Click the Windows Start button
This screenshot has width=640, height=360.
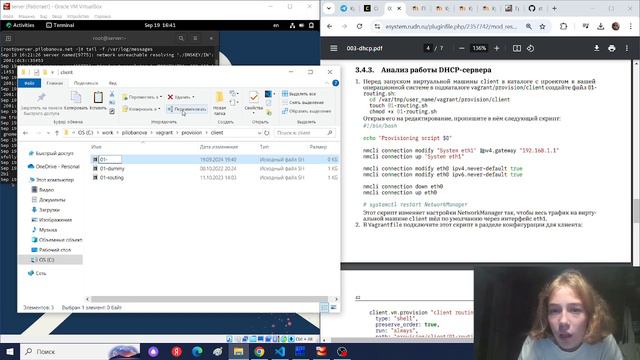coord(10,351)
